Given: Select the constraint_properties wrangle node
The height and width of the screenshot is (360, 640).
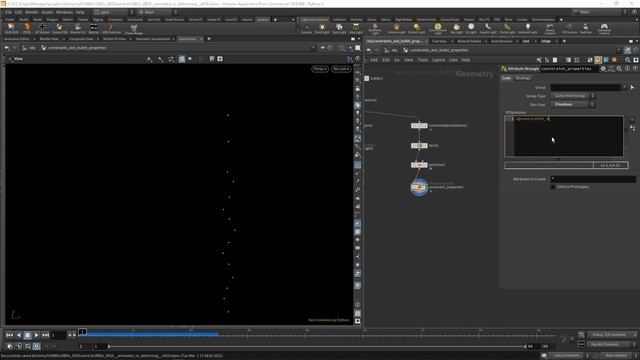Looking at the screenshot, I should pos(419,187).
